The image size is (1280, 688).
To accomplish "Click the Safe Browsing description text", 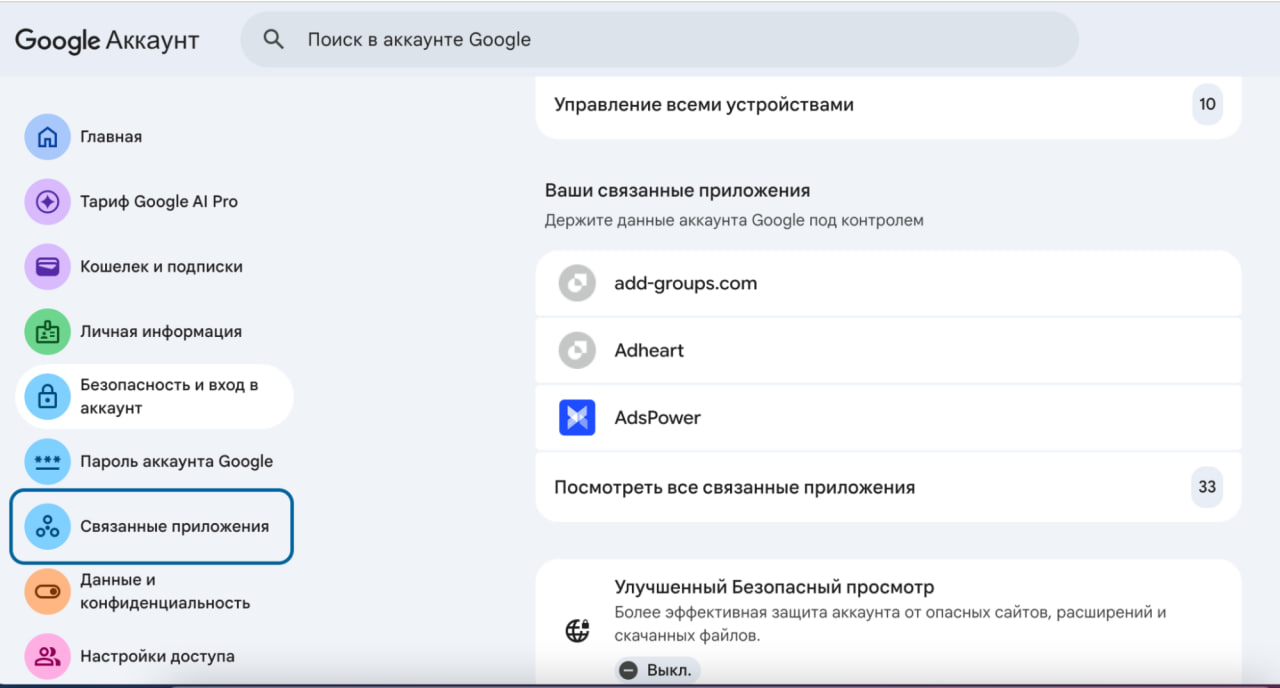I will (x=890, y=624).
